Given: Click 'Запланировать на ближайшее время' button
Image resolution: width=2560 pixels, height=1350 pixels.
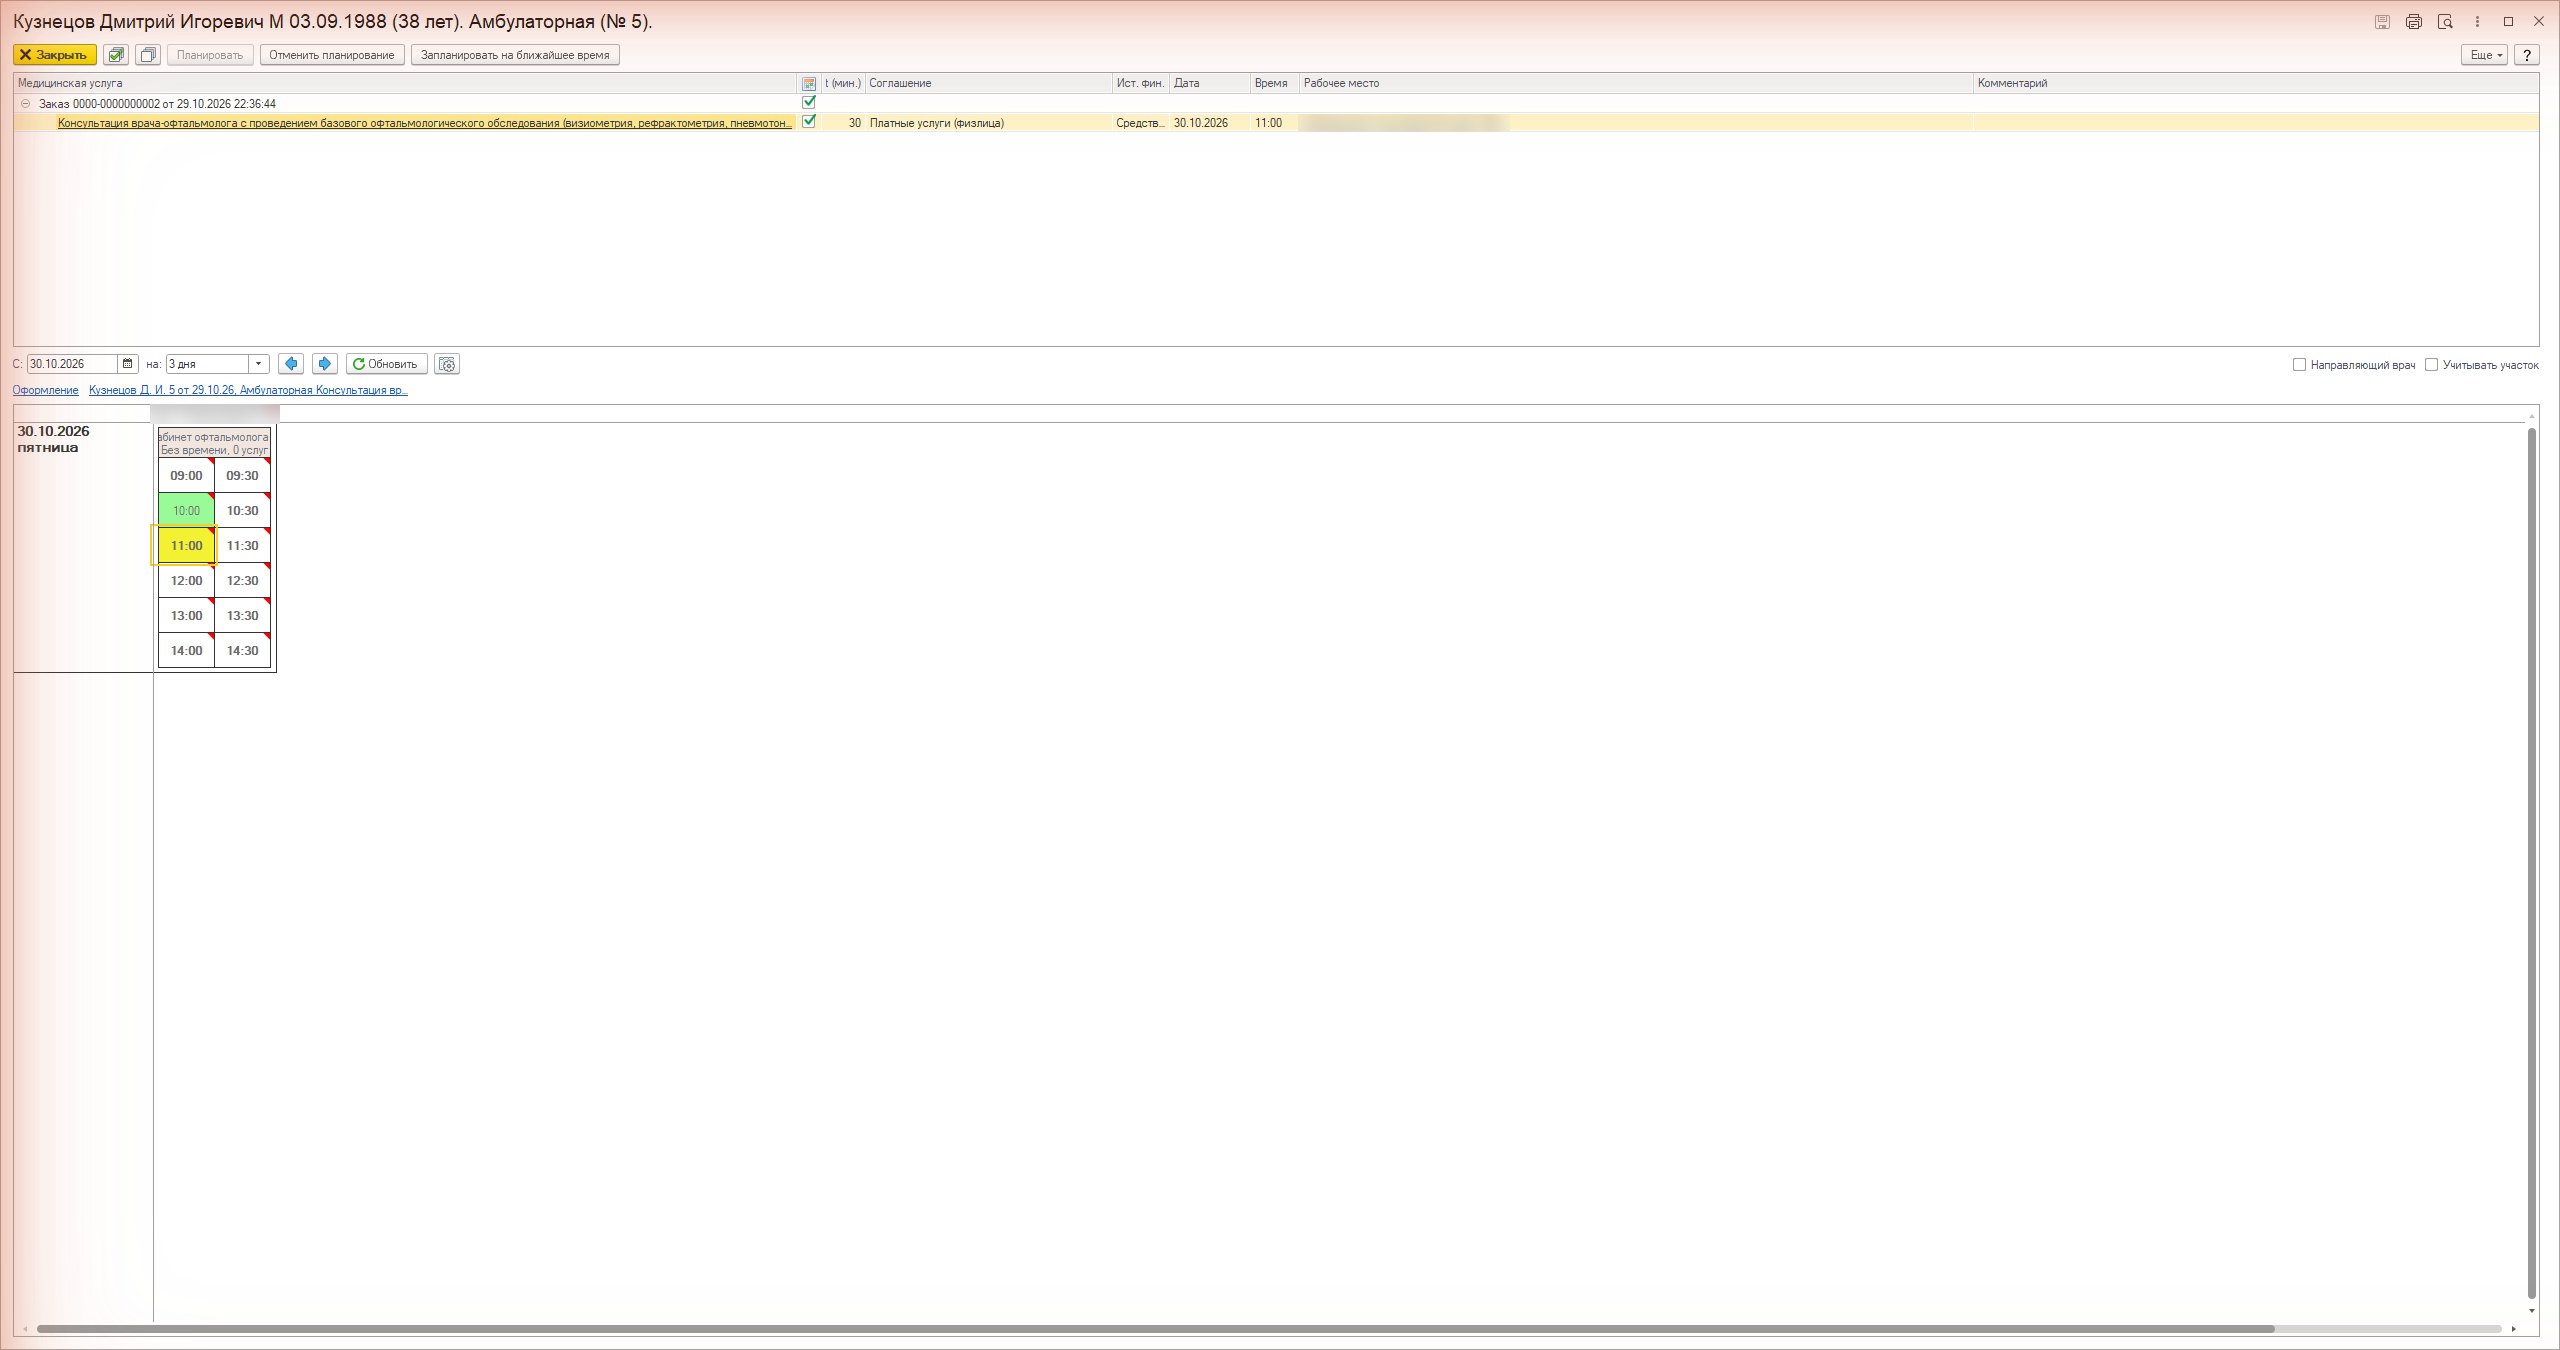Looking at the screenshot, I should (x=515, y=55).
